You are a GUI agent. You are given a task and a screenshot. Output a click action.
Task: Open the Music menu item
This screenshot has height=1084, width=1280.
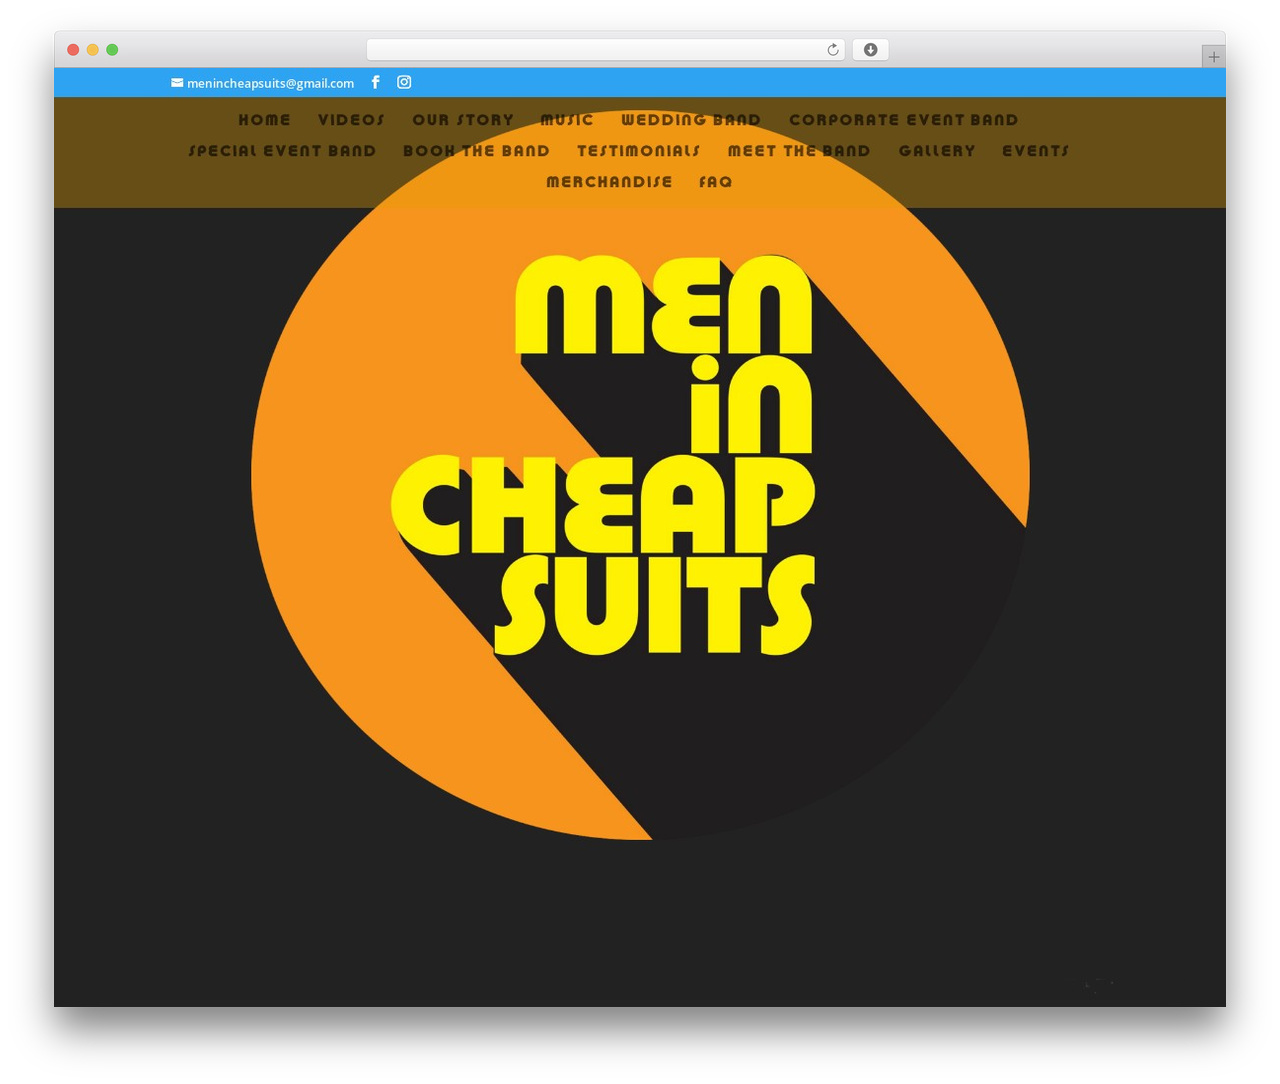click(x=567, y=120)
